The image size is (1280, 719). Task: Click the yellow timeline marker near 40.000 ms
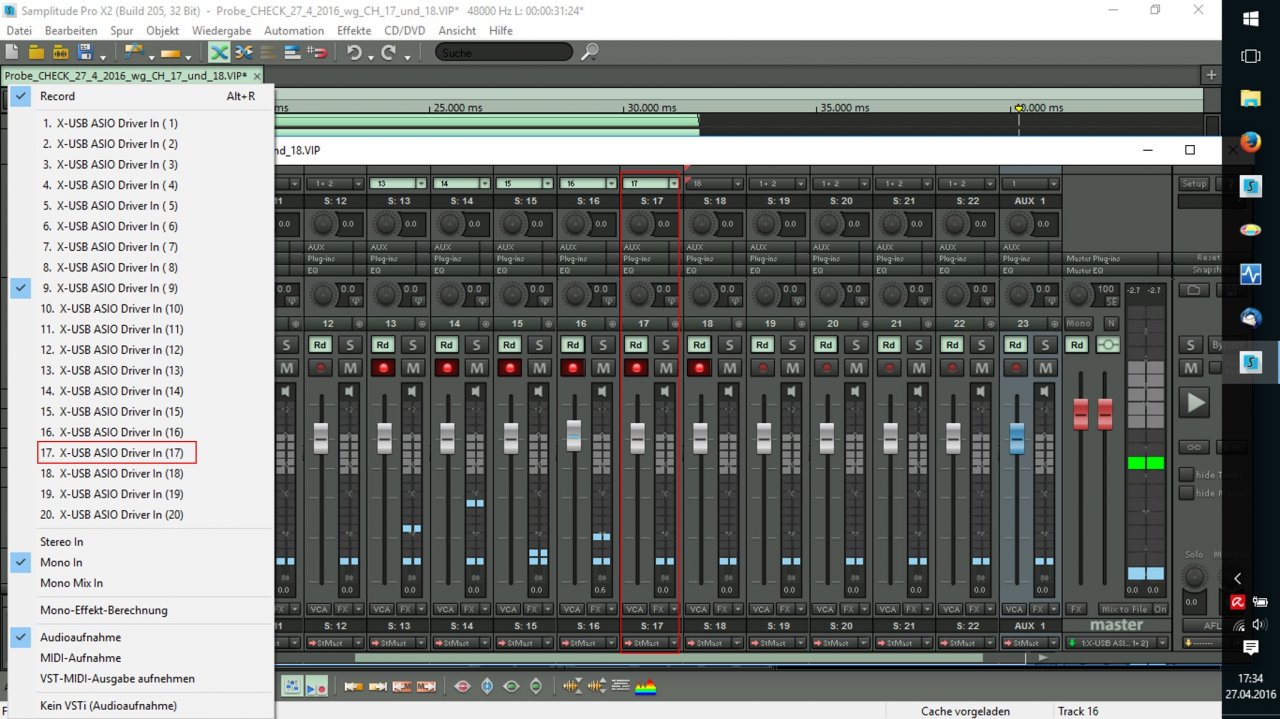point(1019,107)
